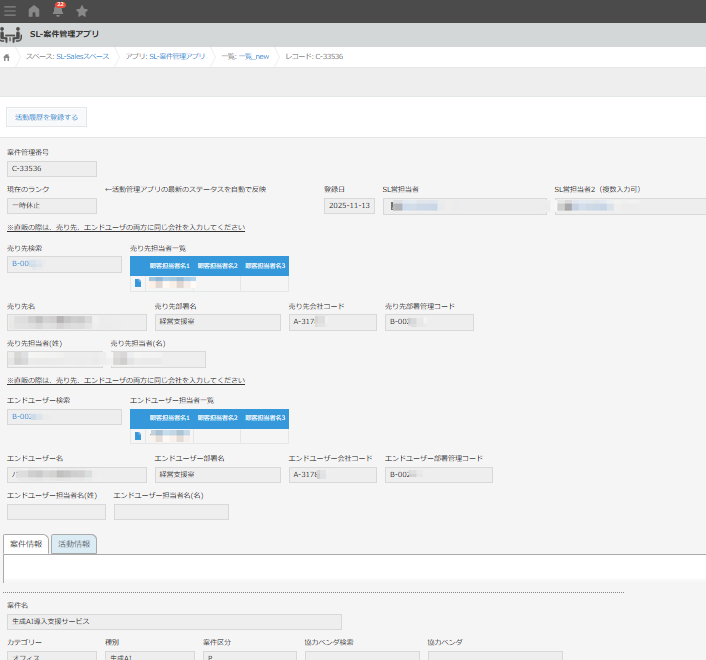Open the hamburger menu in the header
This screenshot has width=706, height=660.
(x=10, y=11)
